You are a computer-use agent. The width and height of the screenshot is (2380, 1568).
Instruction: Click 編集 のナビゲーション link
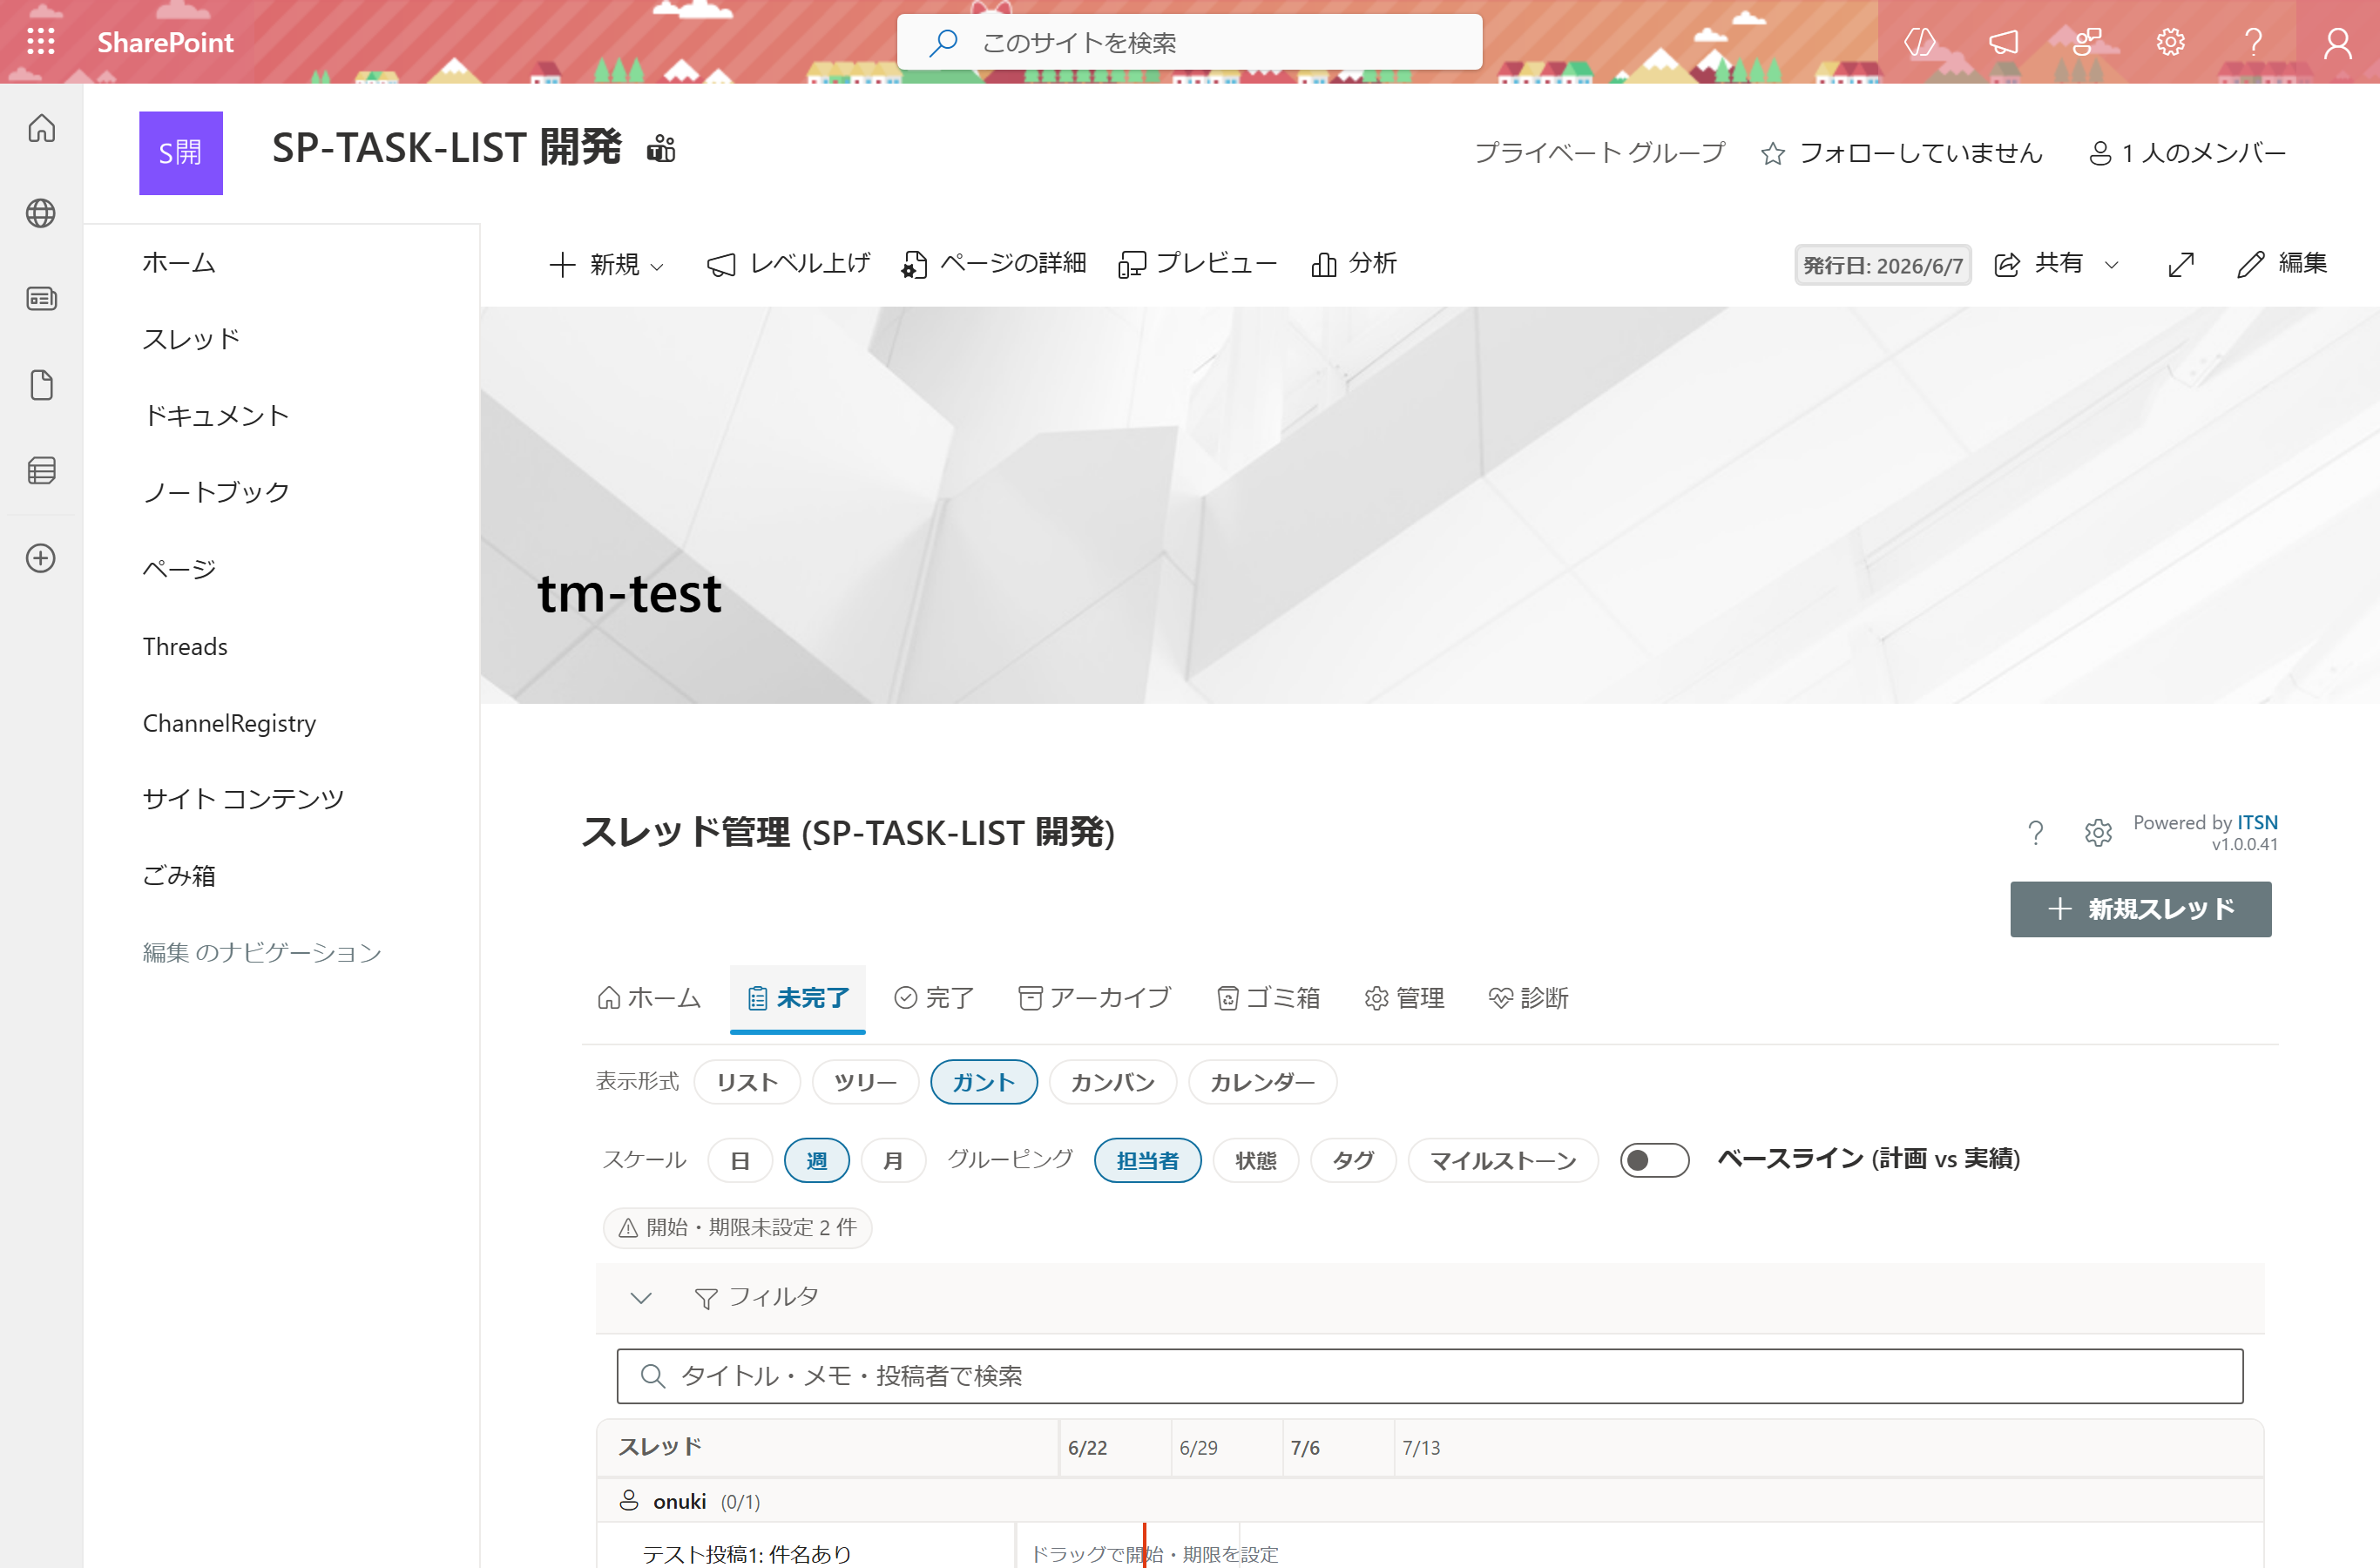[x=262, y=952]
